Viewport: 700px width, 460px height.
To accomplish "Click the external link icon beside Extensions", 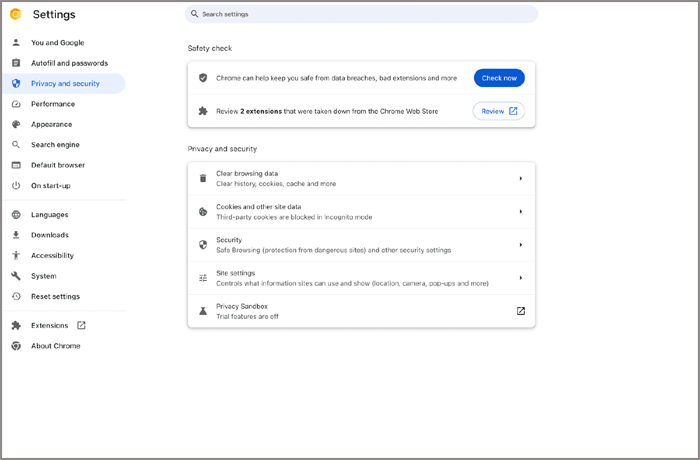I will point(81,326).
